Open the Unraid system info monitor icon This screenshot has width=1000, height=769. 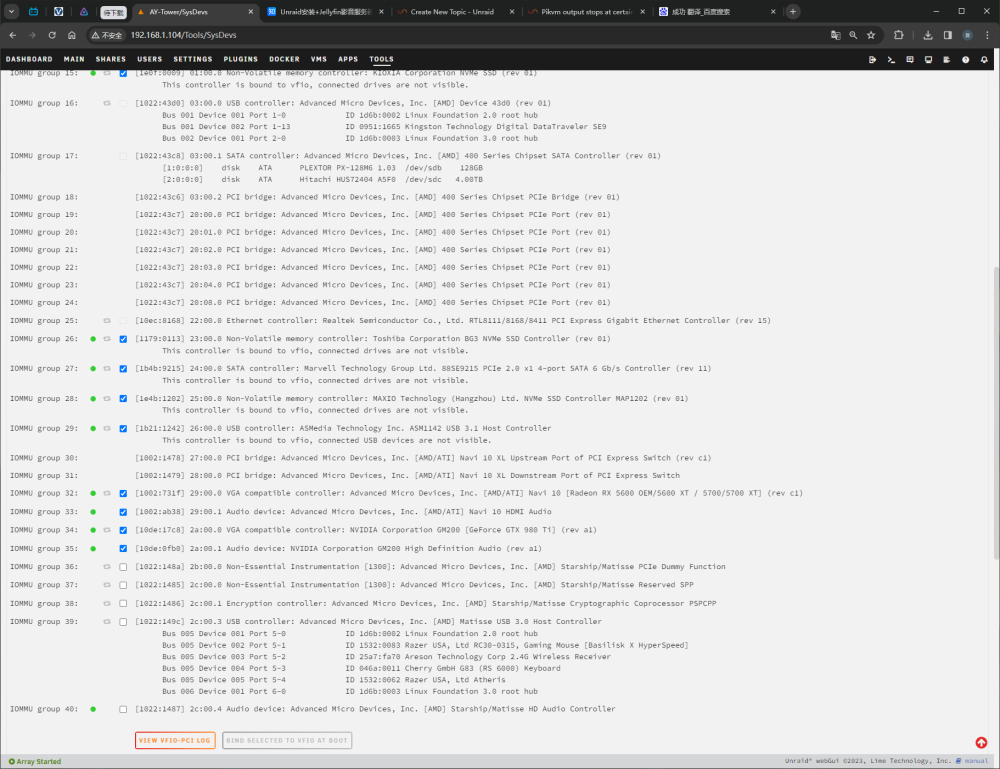pos(929,59)
